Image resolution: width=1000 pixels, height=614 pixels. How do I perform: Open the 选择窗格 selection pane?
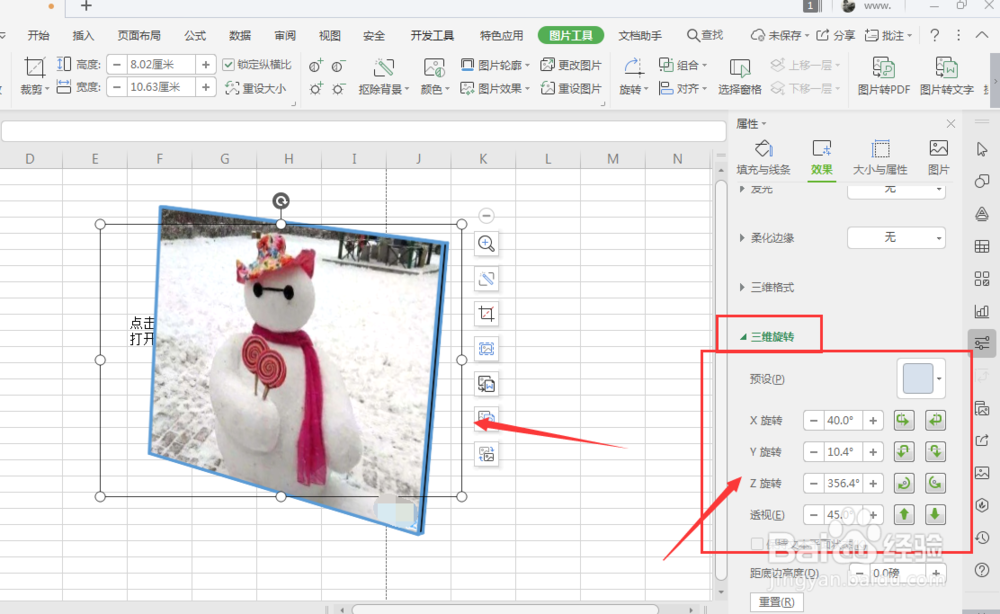point(739,76)
